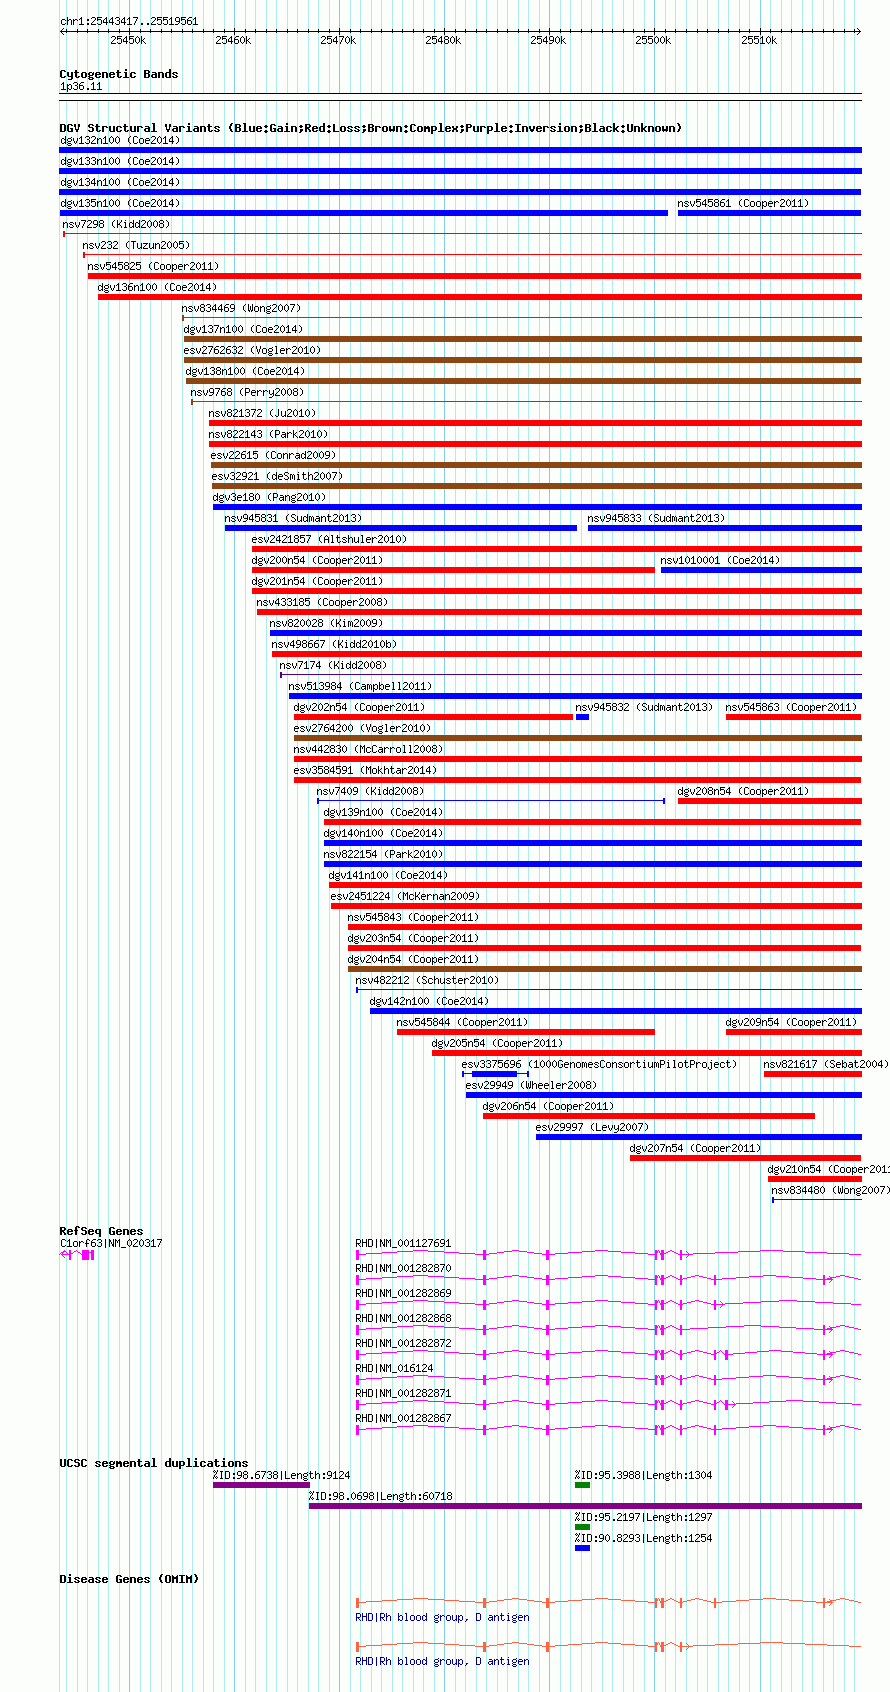Click the nsv945832 (Sudmant2013) label
The height and width of the screenshot is (1692, 890).
click(x=644, y=707)
